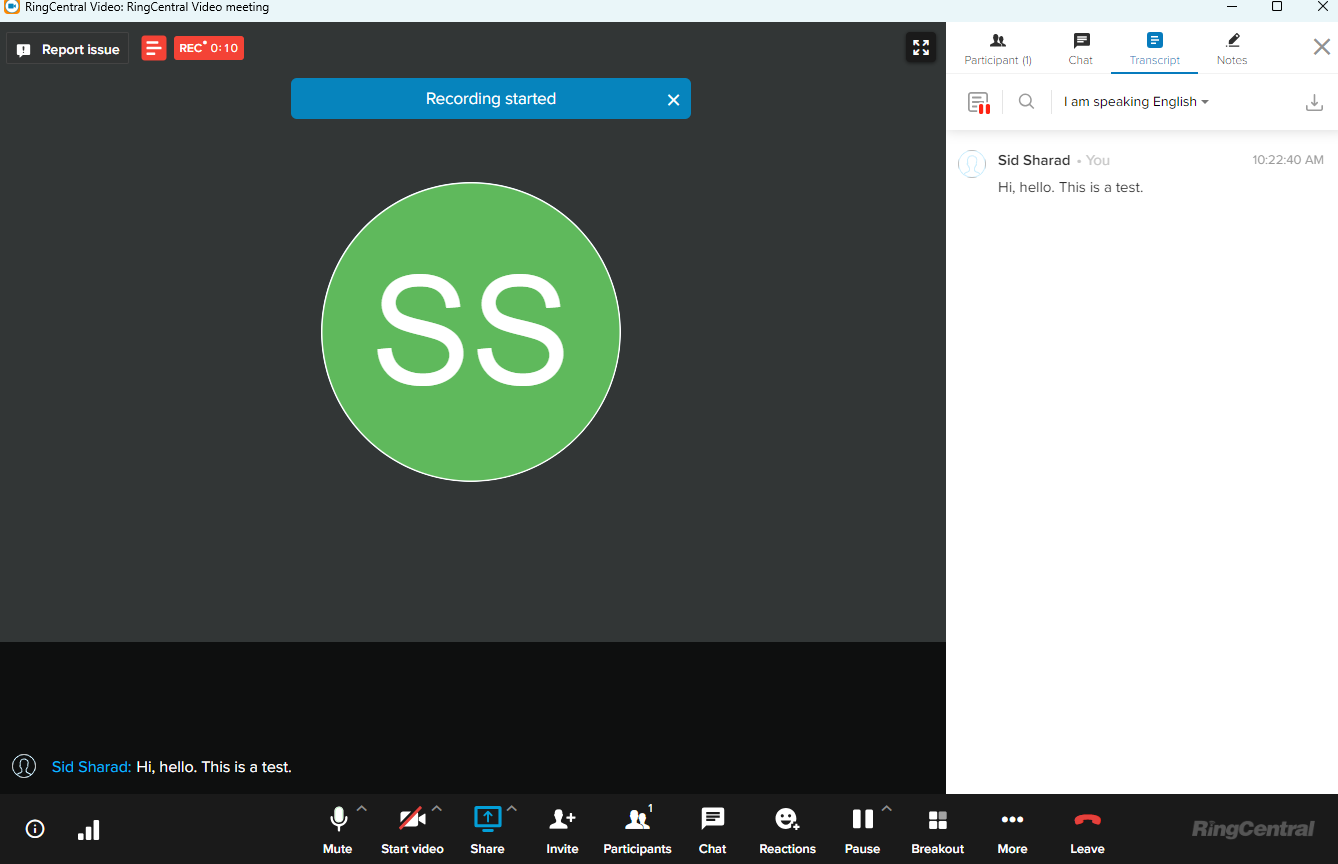The image size is (1338, 864).
Task: Expand the video options arrow beside Start video
Action: 436,809
